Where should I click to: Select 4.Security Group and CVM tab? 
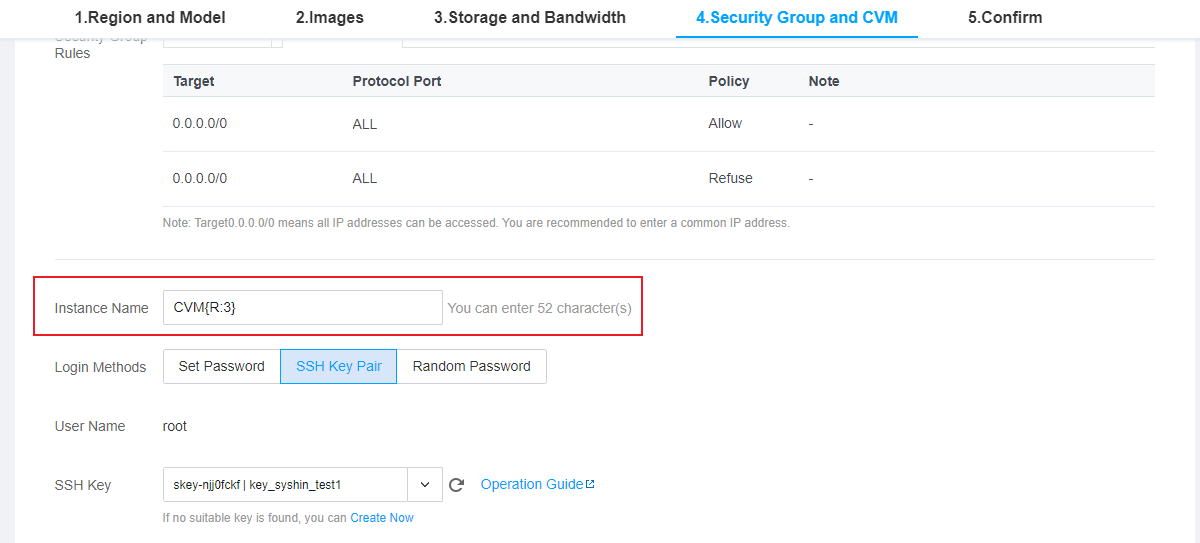tap(797, 17)
